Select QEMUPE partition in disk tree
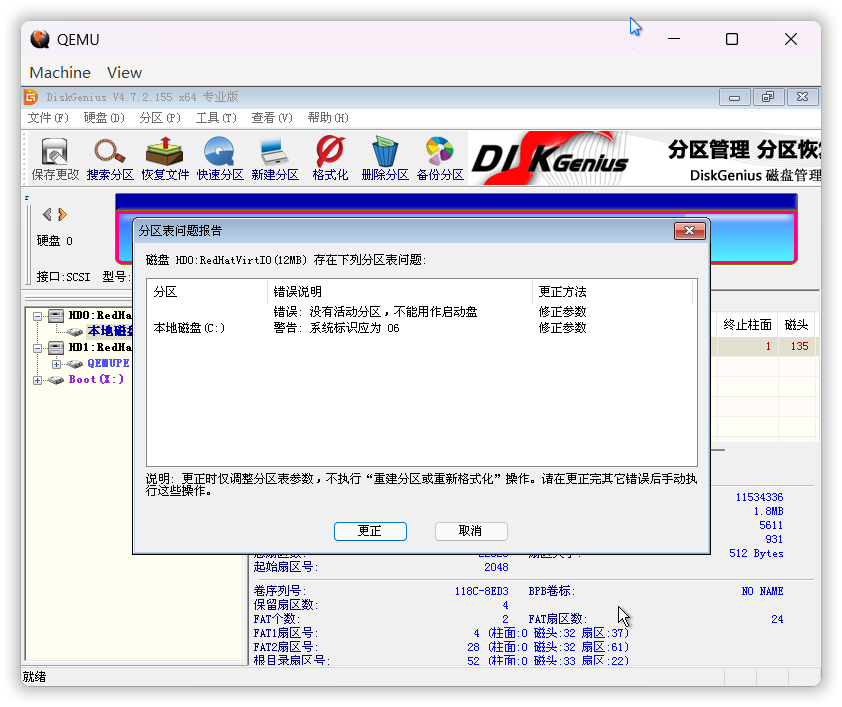Screen dimensions: 842x707 click(108, 363)
